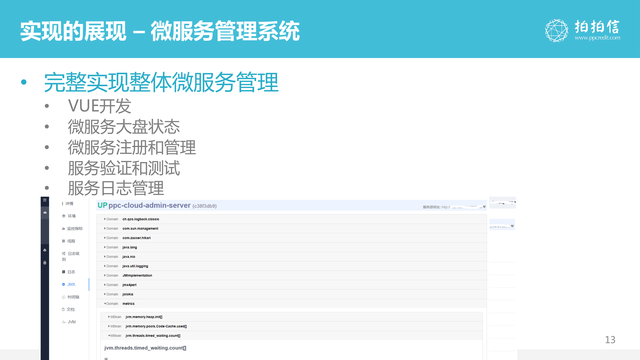Viewport: 640px width, 360px height.
Task: Click the bullet text 服务验证和测试
Action: (124, 168)
